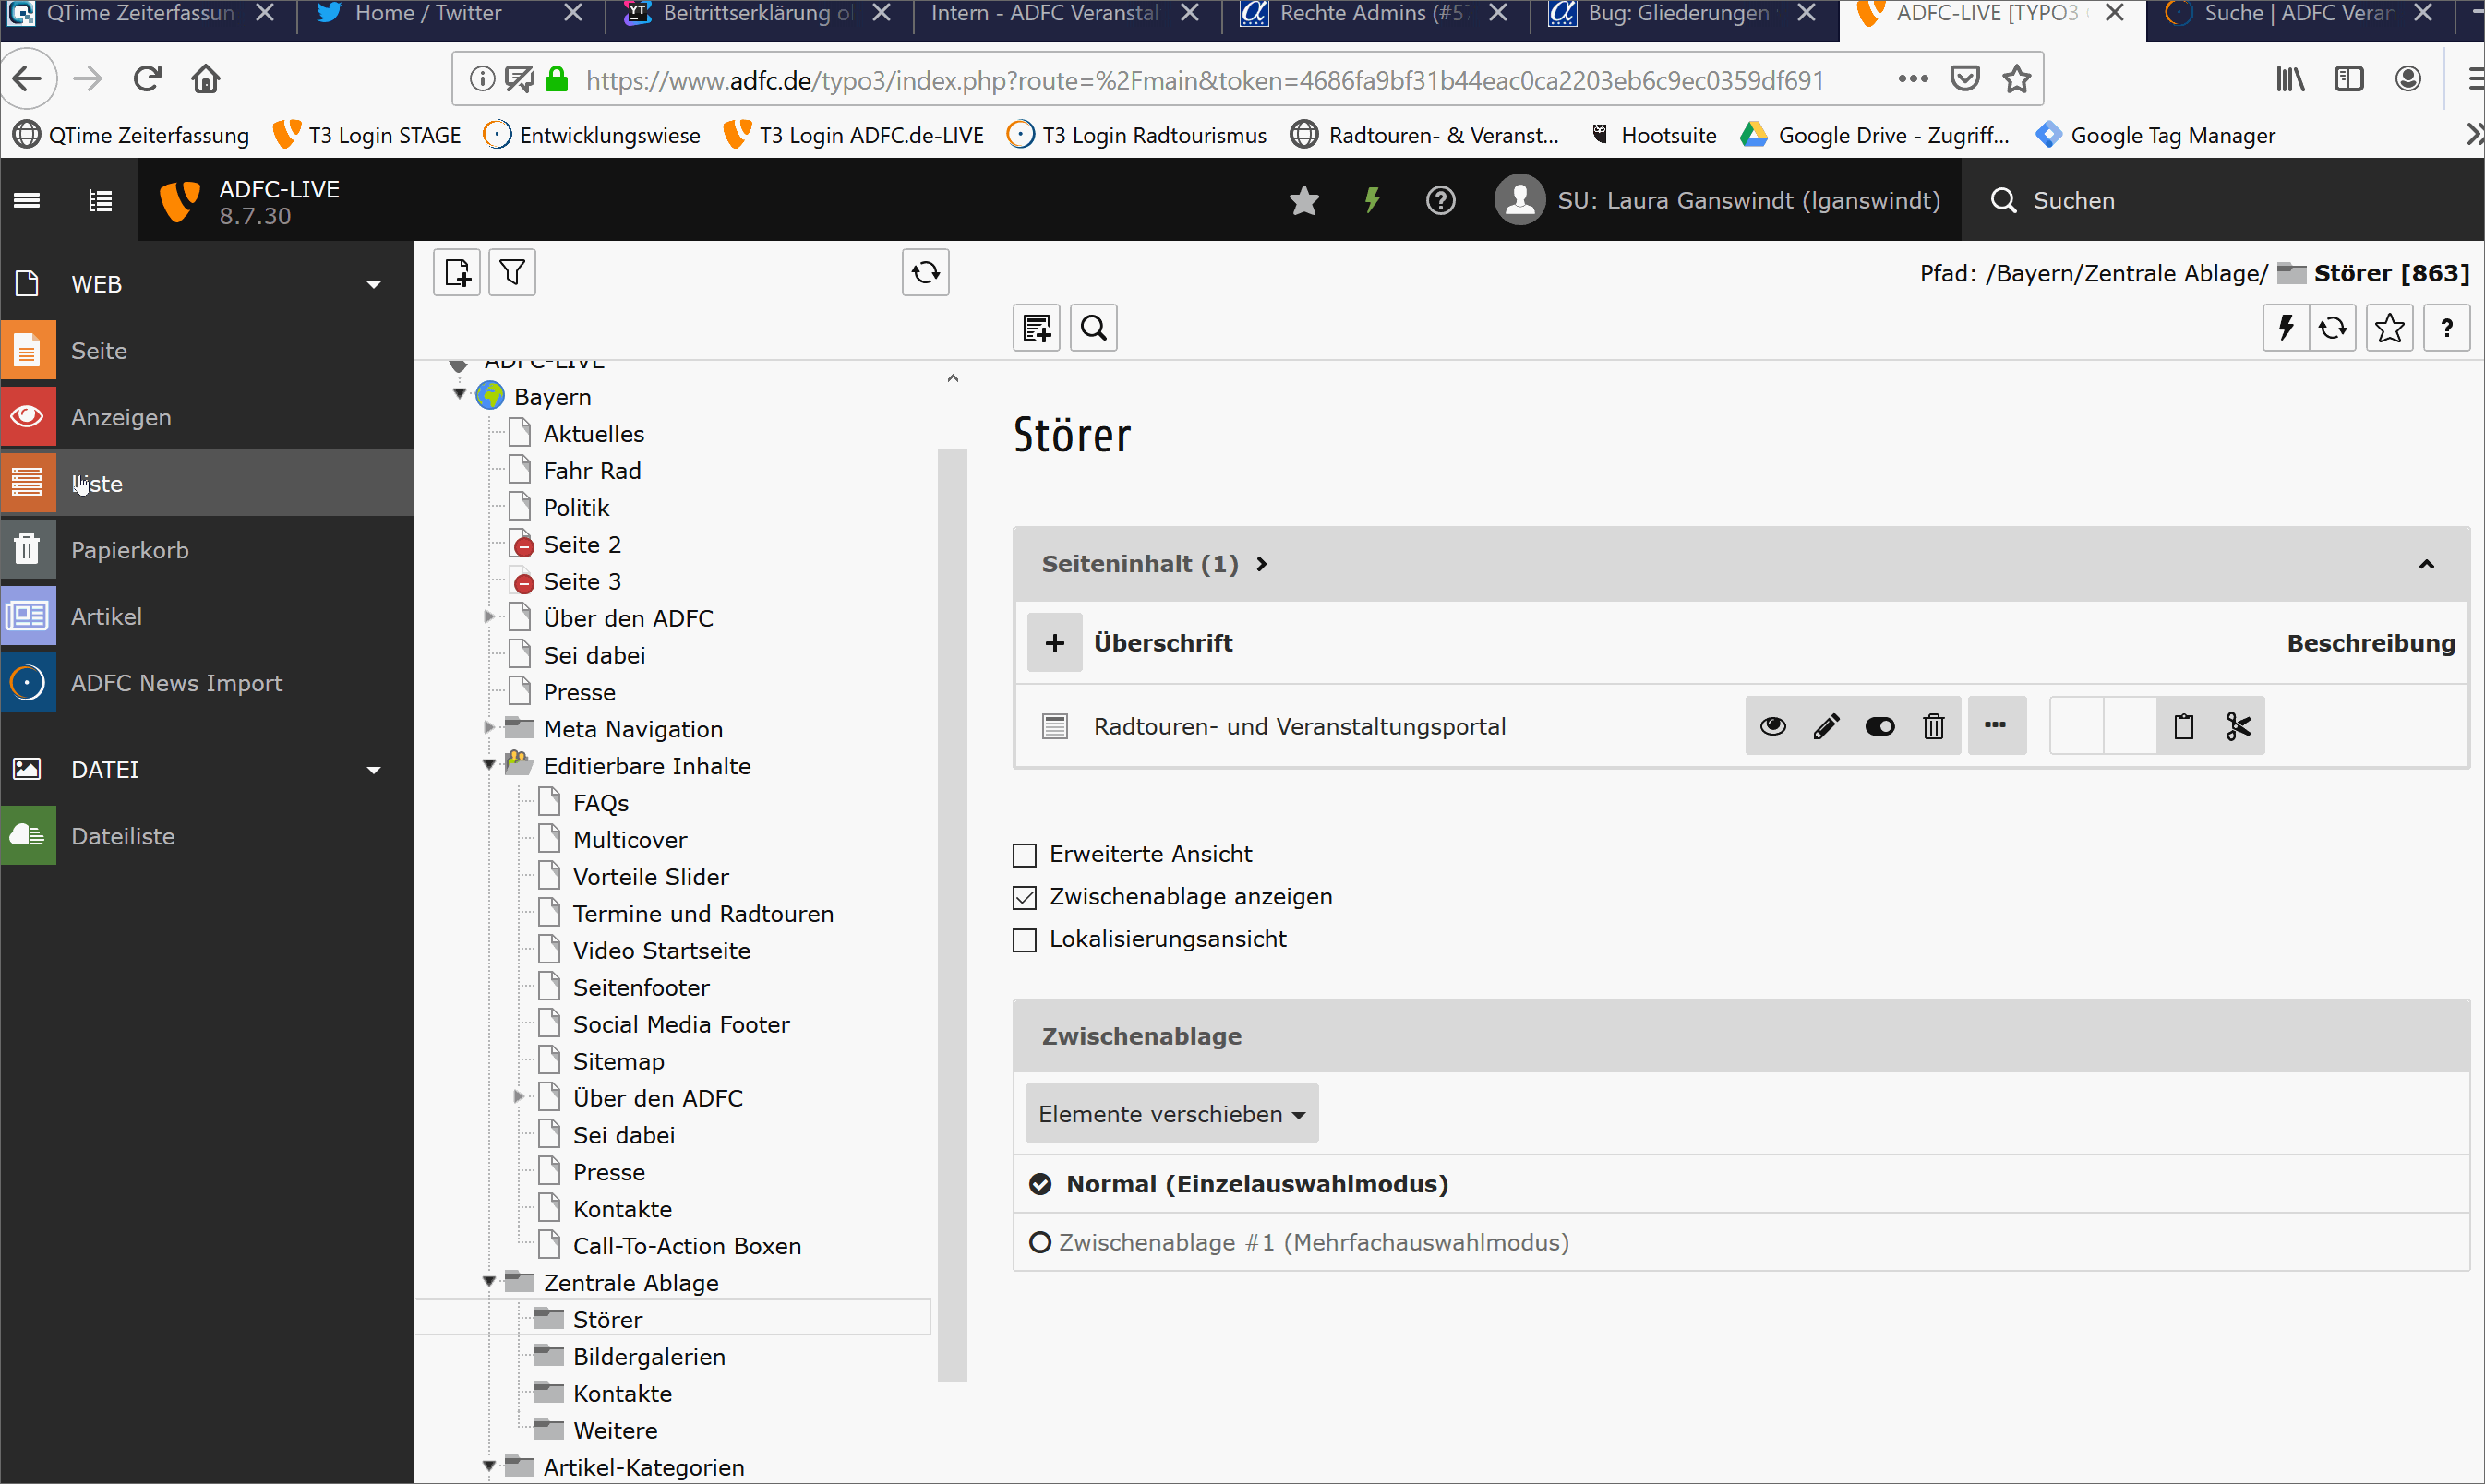
Task: Toggle hide record switch for Radtouren entry
Action: pos(1879,726)
